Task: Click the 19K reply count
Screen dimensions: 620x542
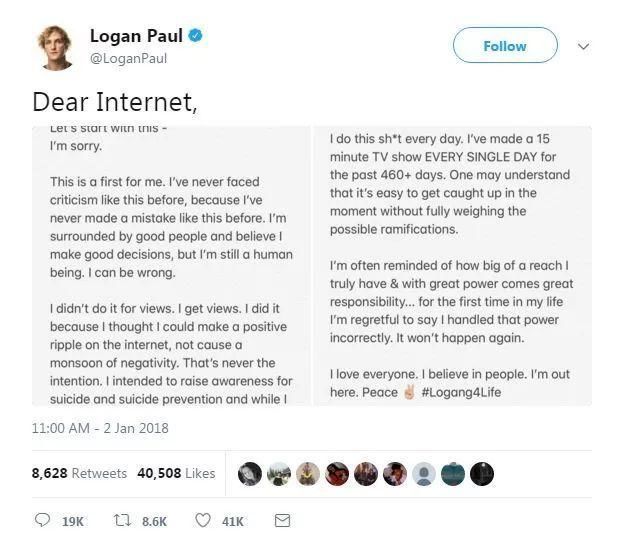Action: 72,521
